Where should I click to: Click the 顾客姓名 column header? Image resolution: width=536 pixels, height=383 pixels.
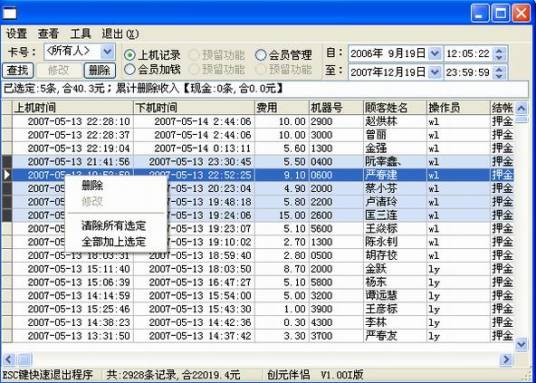pos(395,108)
